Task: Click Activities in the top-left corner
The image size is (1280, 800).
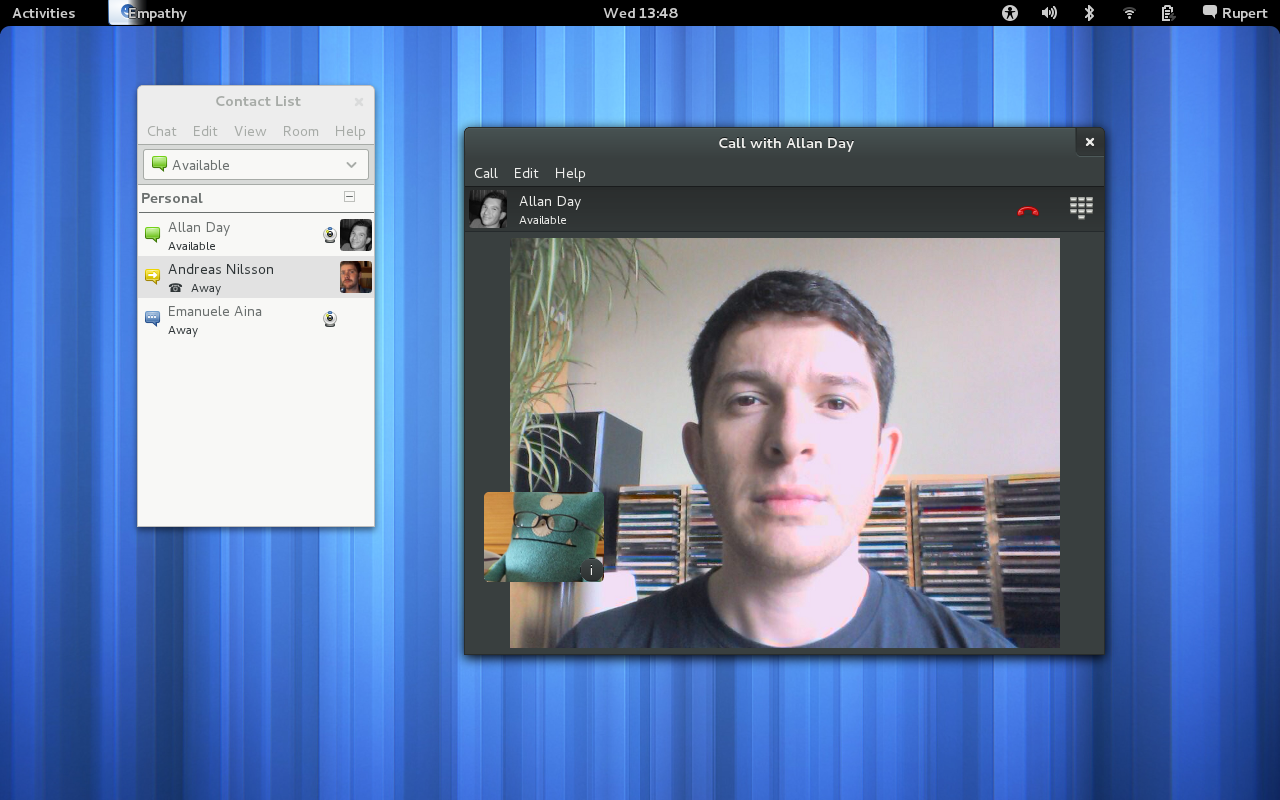Action: click(x=44, y=13)
